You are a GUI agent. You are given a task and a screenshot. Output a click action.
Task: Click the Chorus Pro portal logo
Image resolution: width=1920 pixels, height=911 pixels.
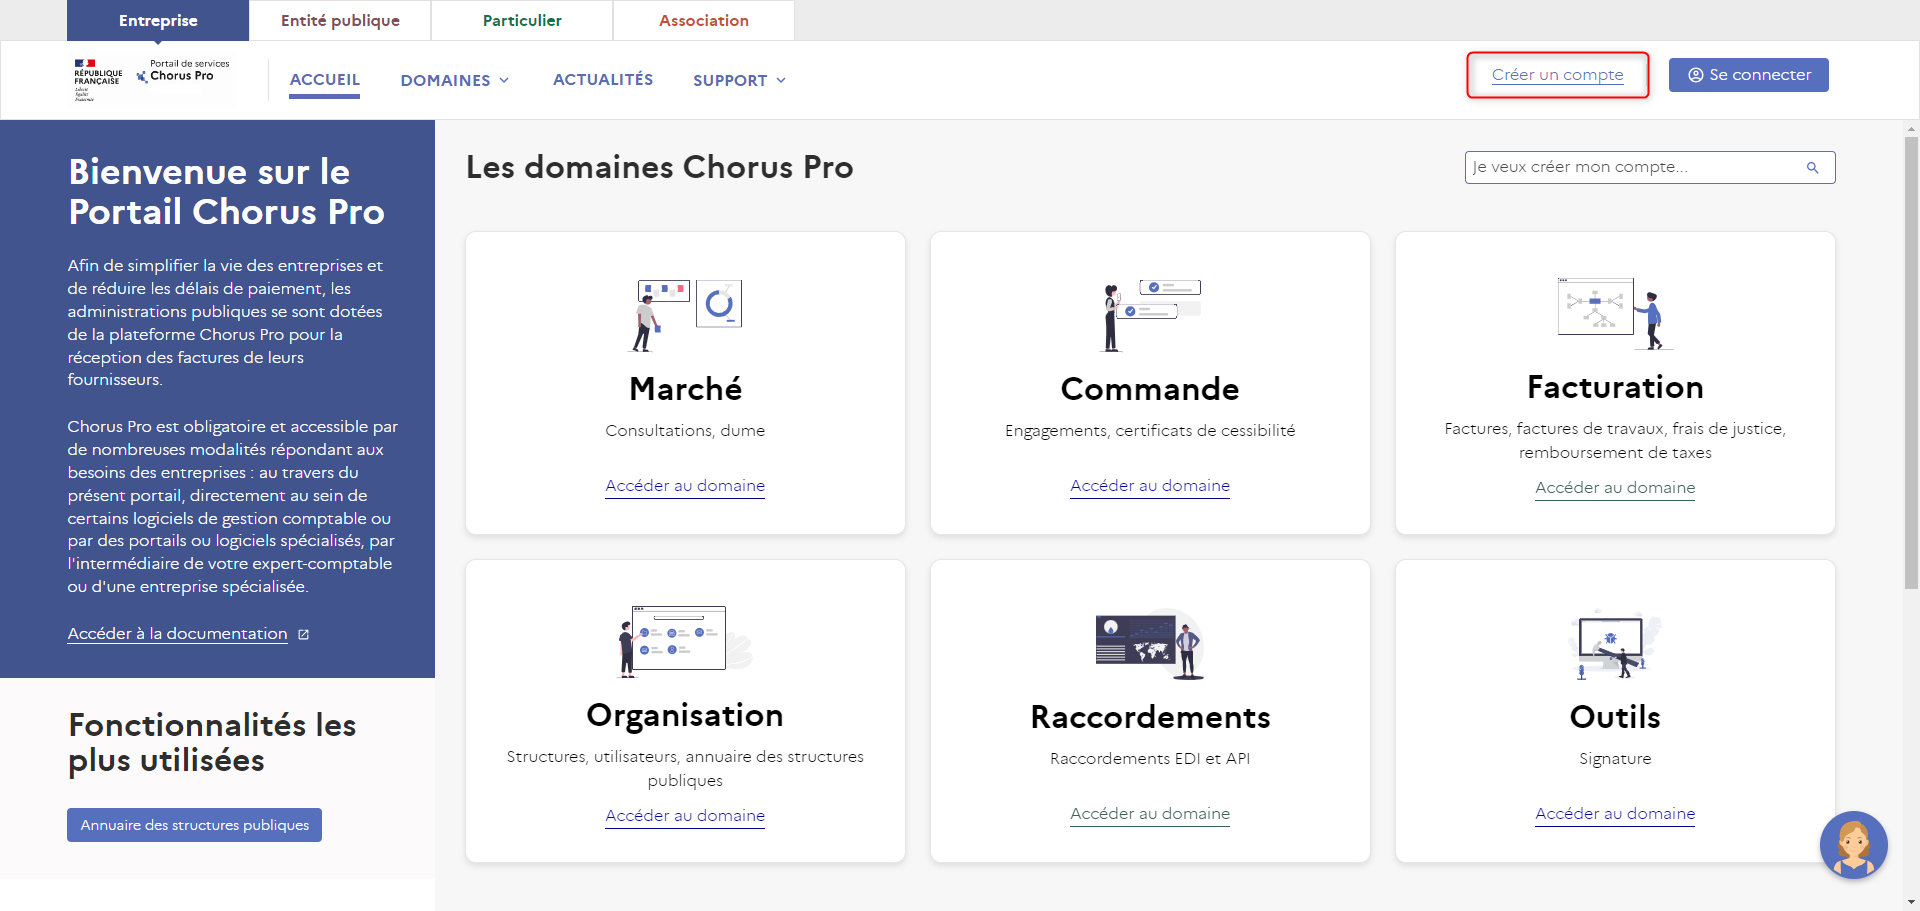tap(183, 71)
